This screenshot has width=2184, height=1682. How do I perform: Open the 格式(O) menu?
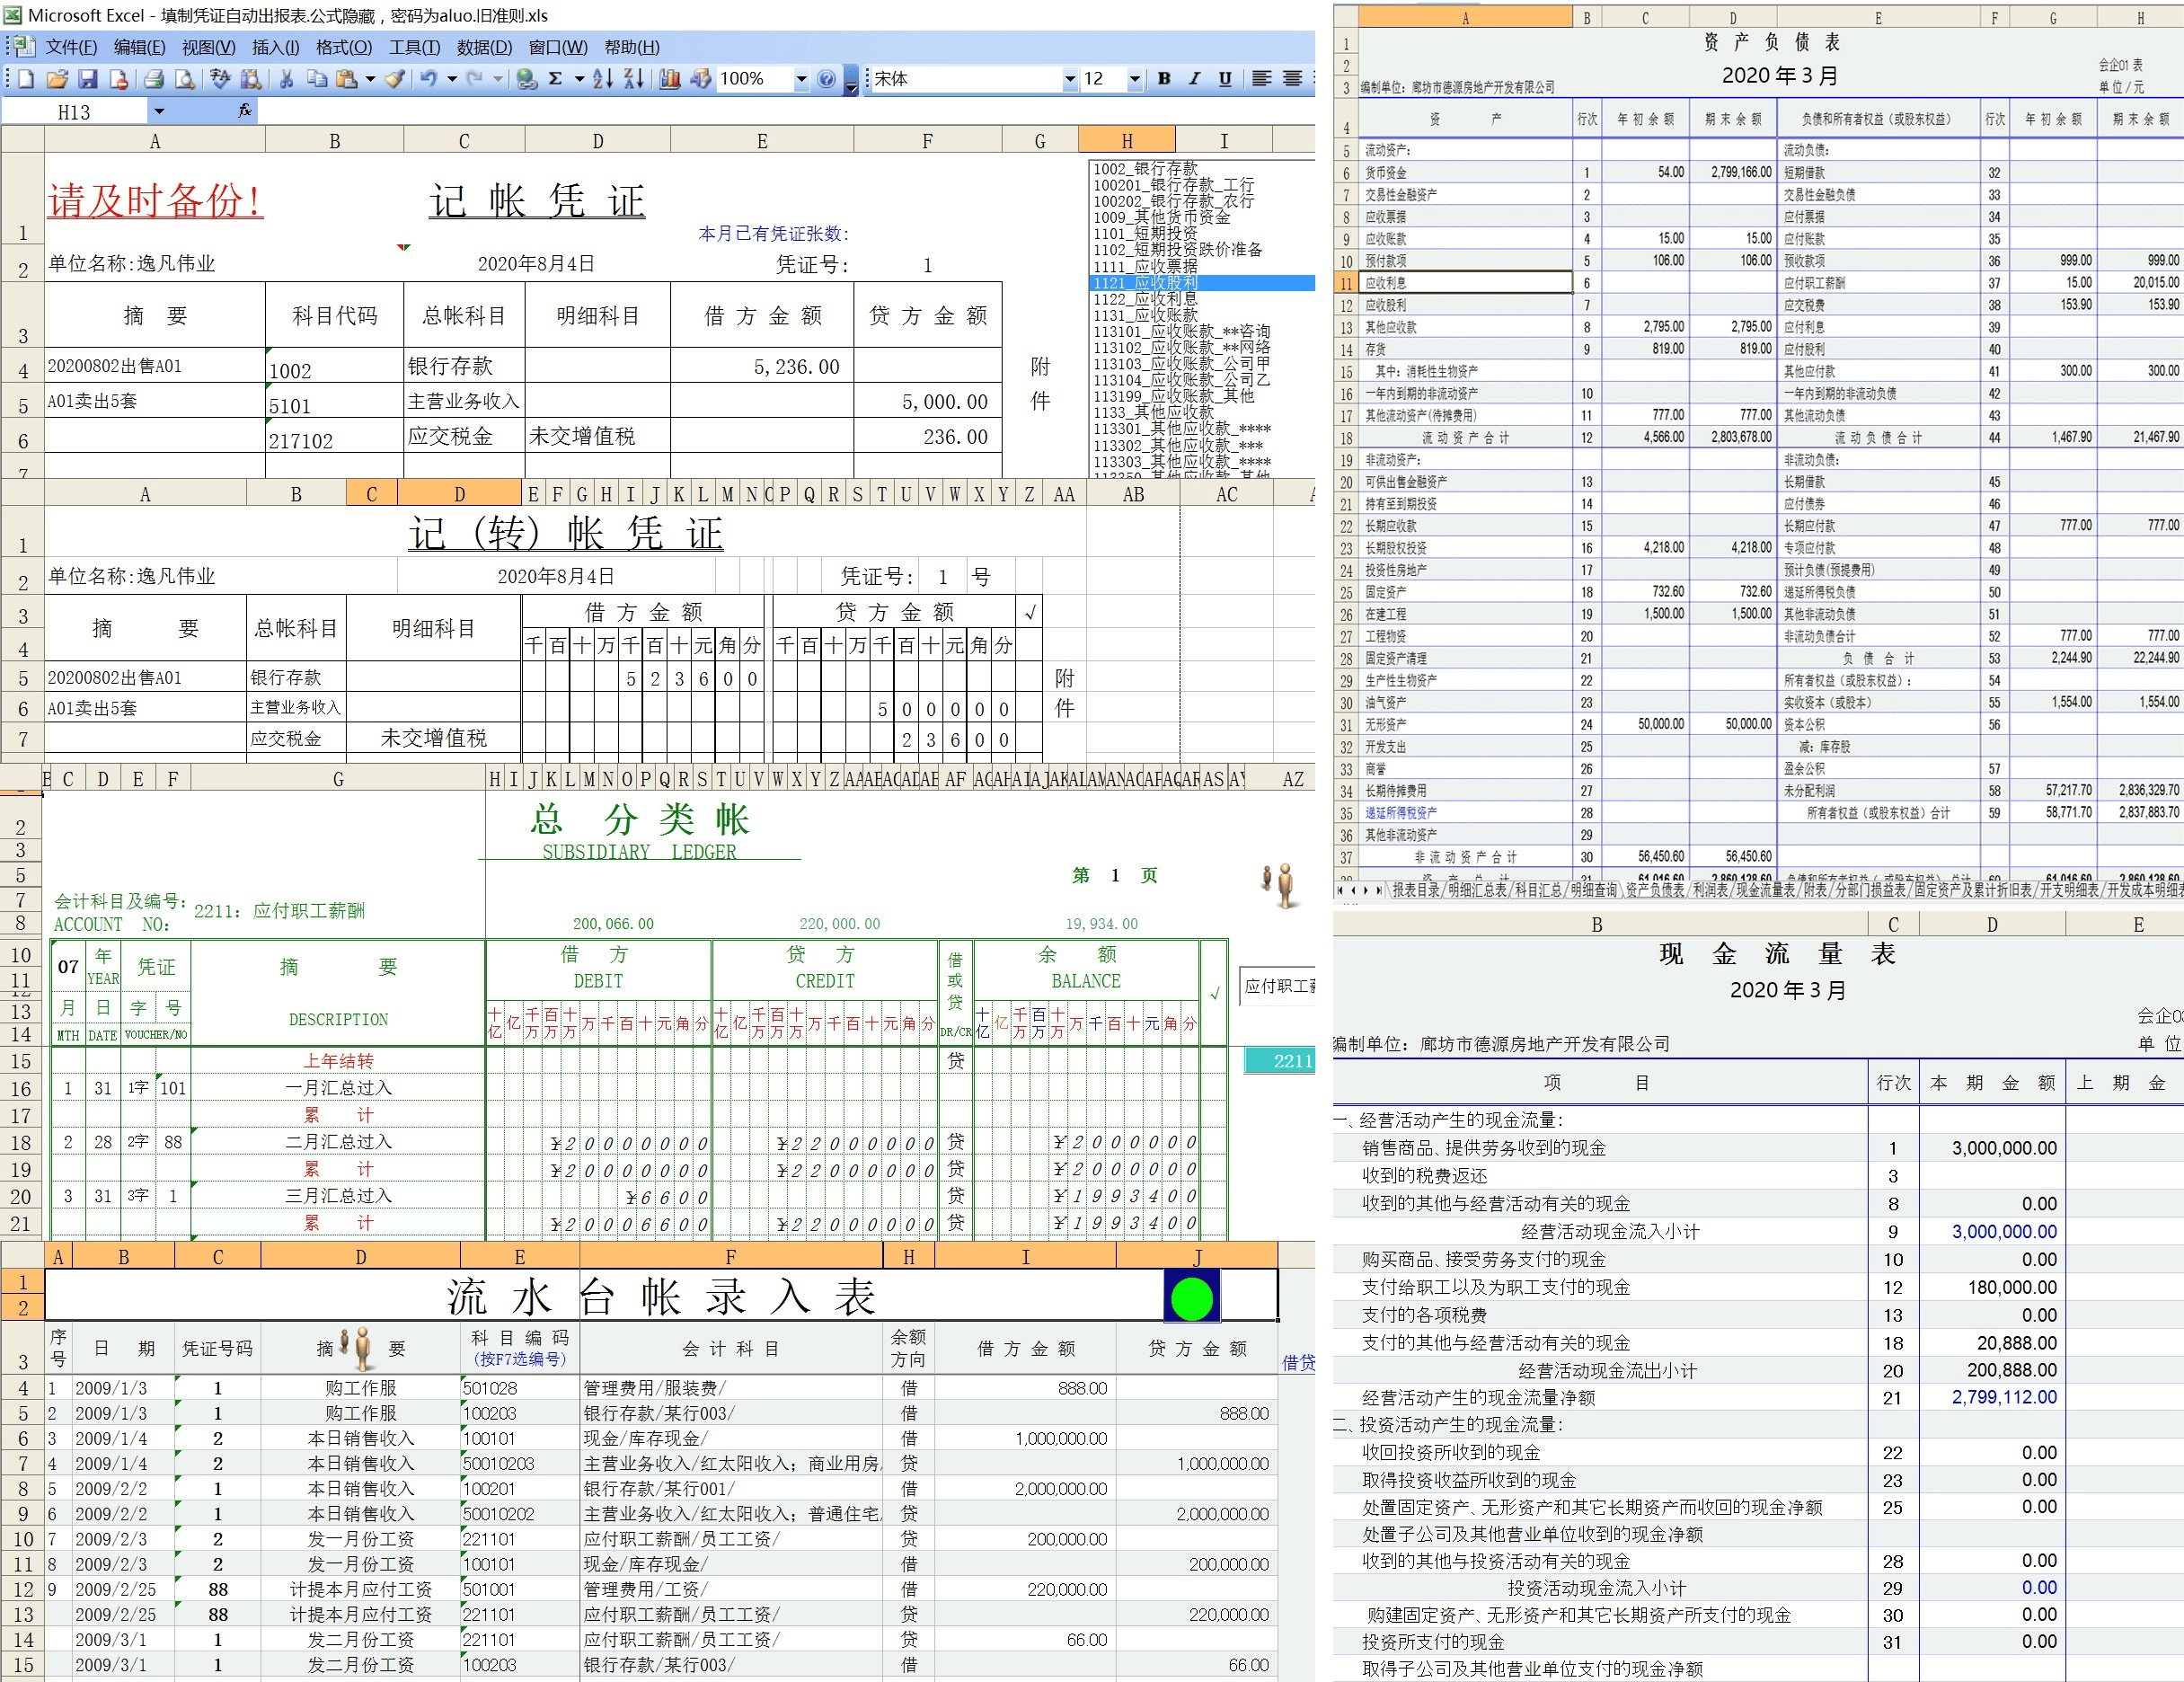[x=343, y=47]
